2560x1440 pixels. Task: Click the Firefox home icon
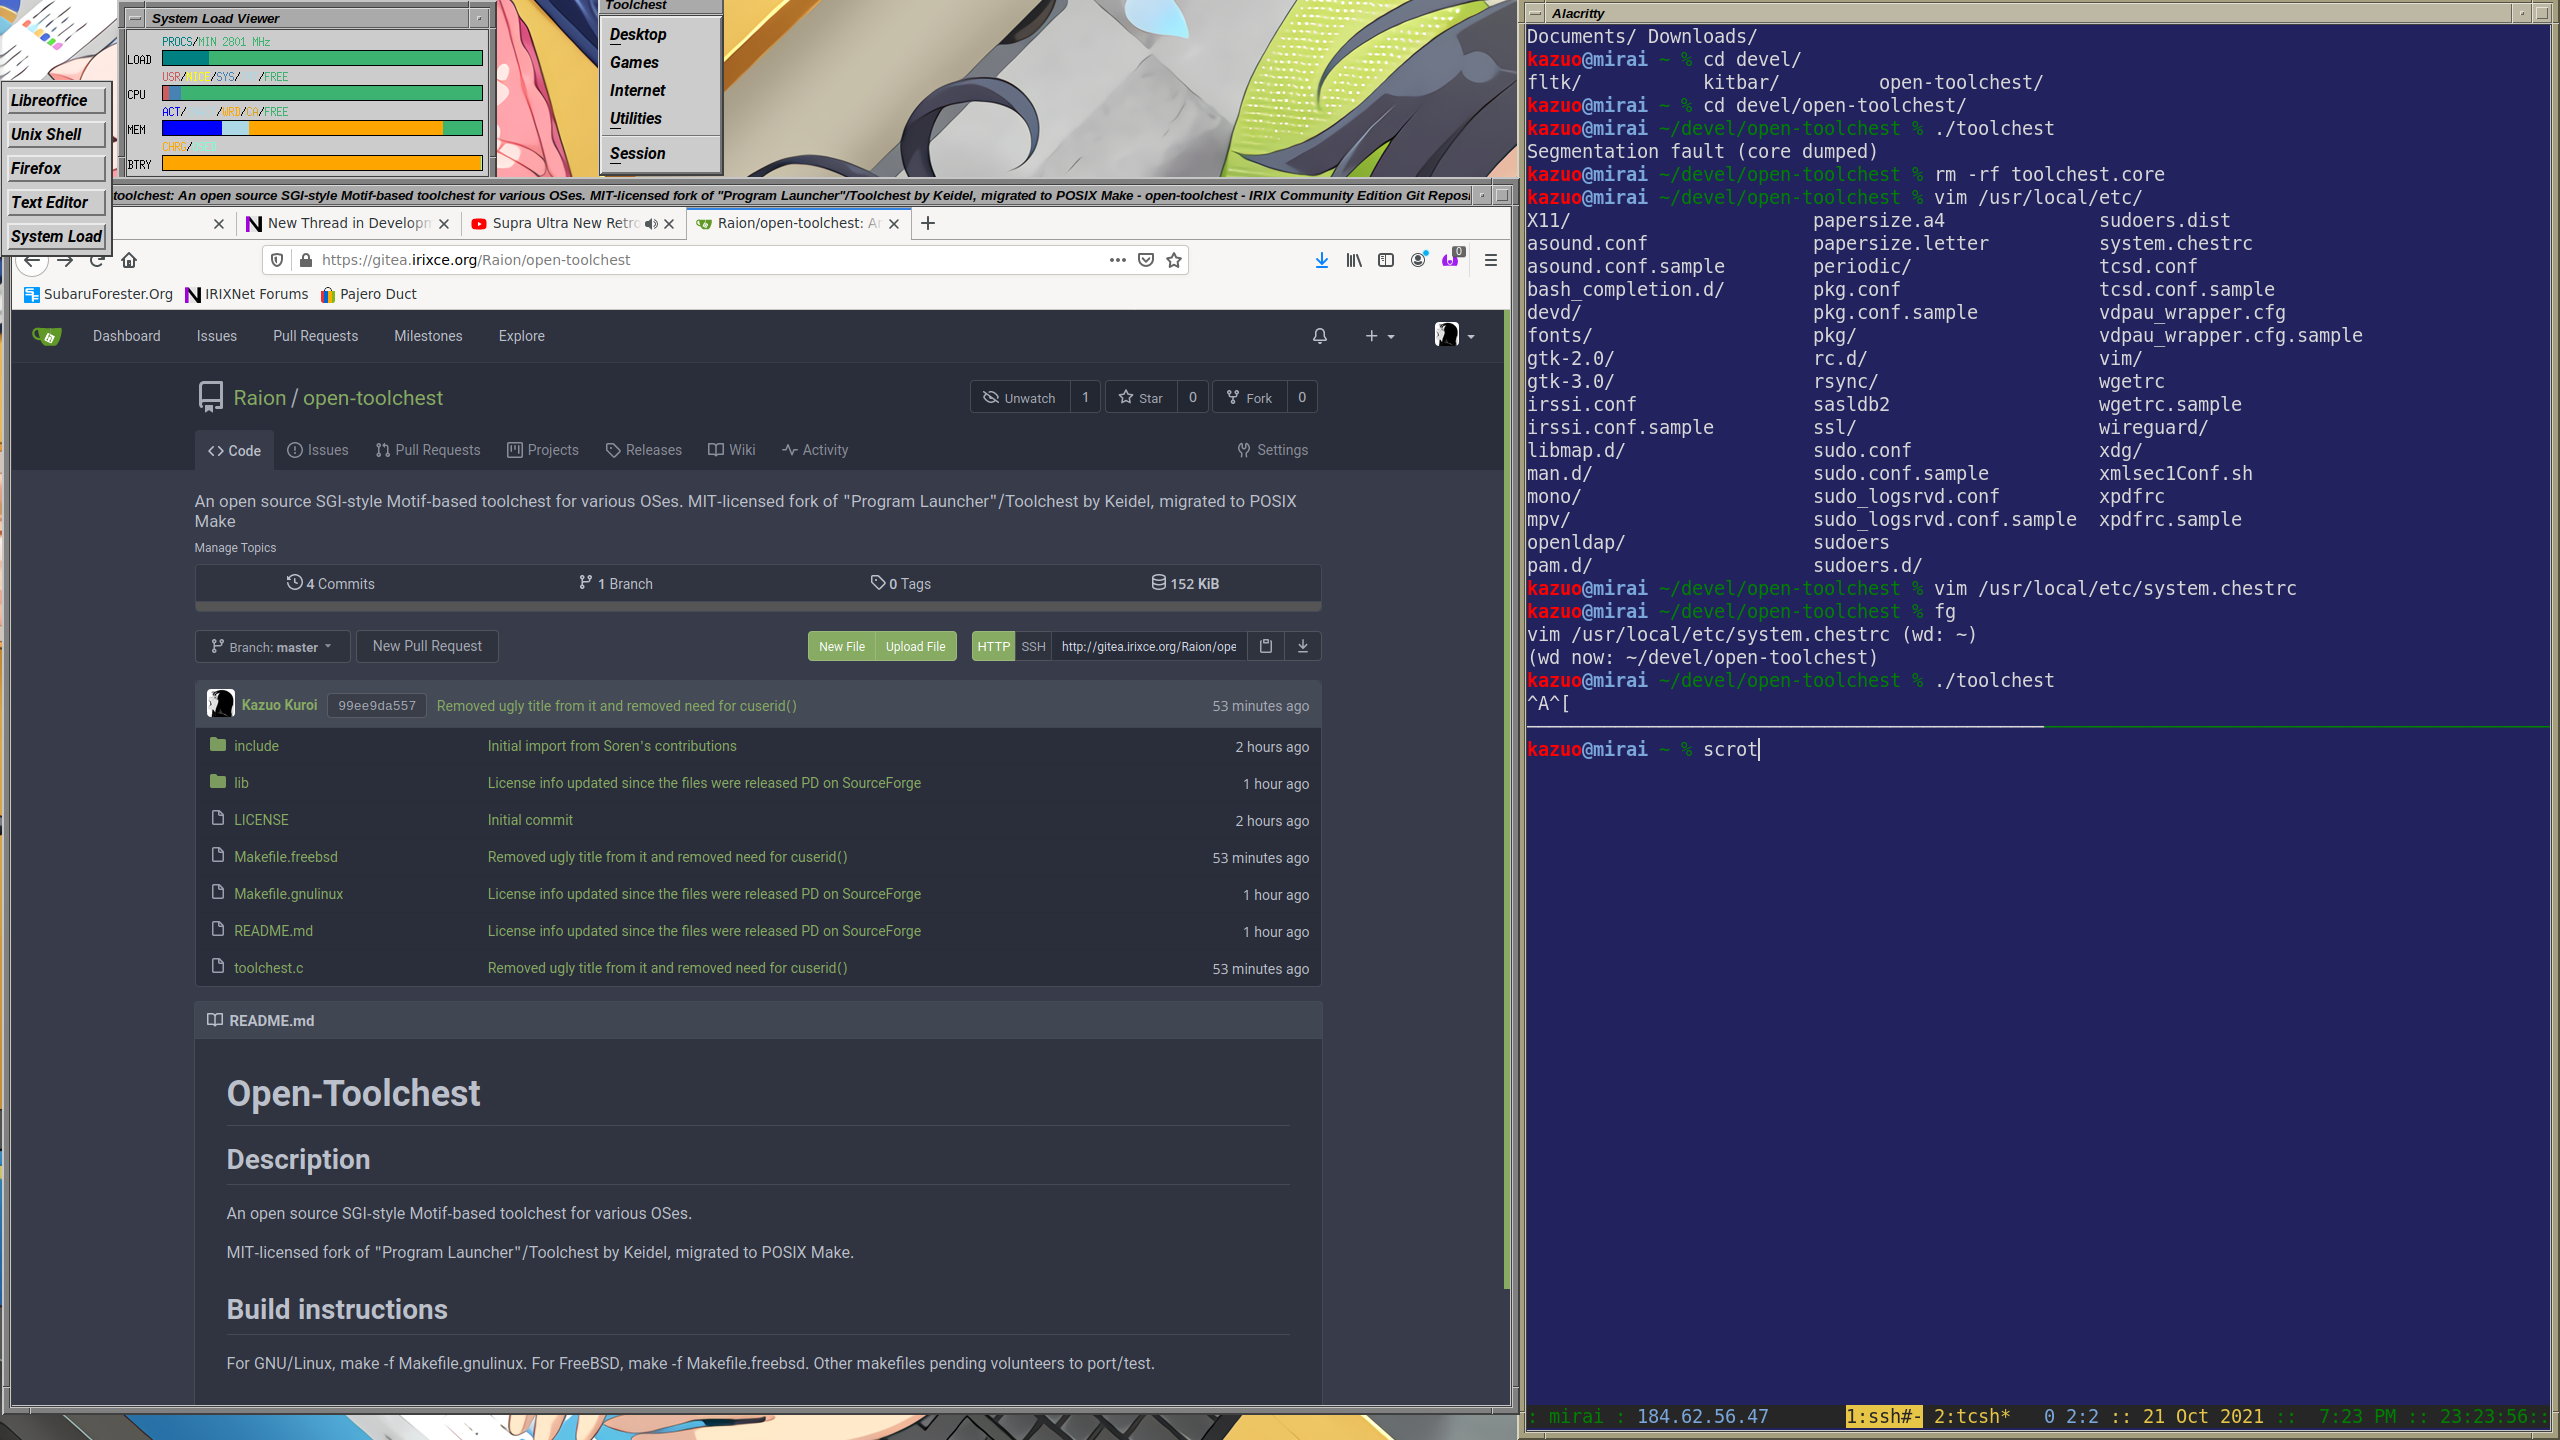(129, 260)
